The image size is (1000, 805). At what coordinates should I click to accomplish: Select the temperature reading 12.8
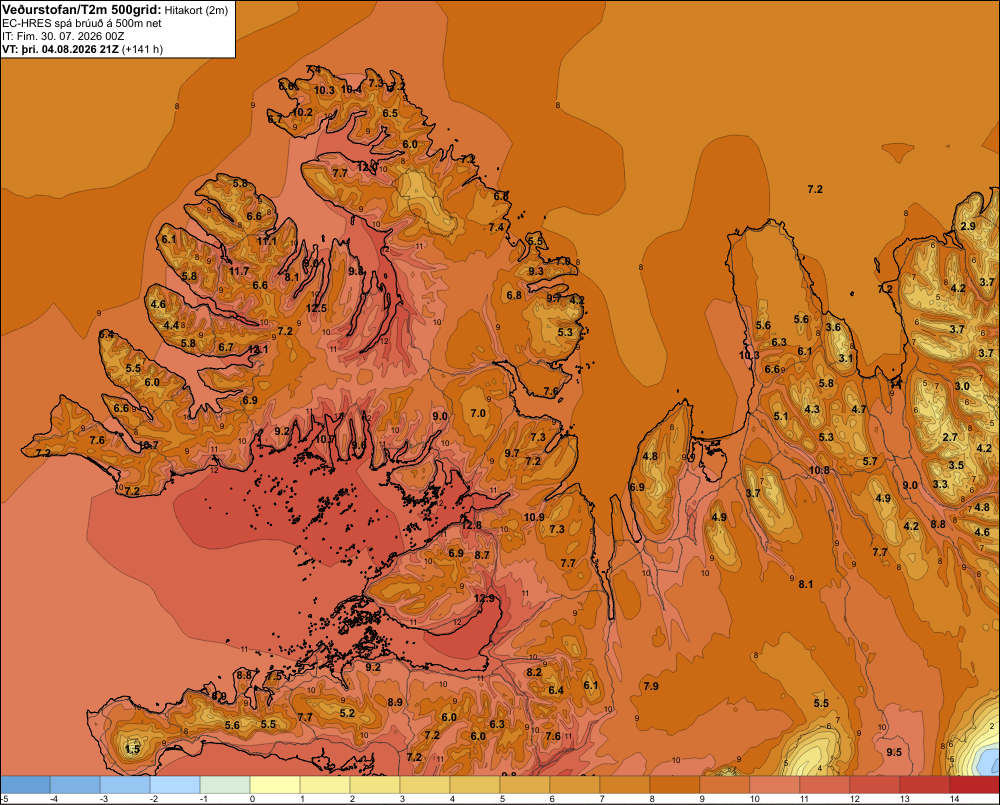click(471, 525)
